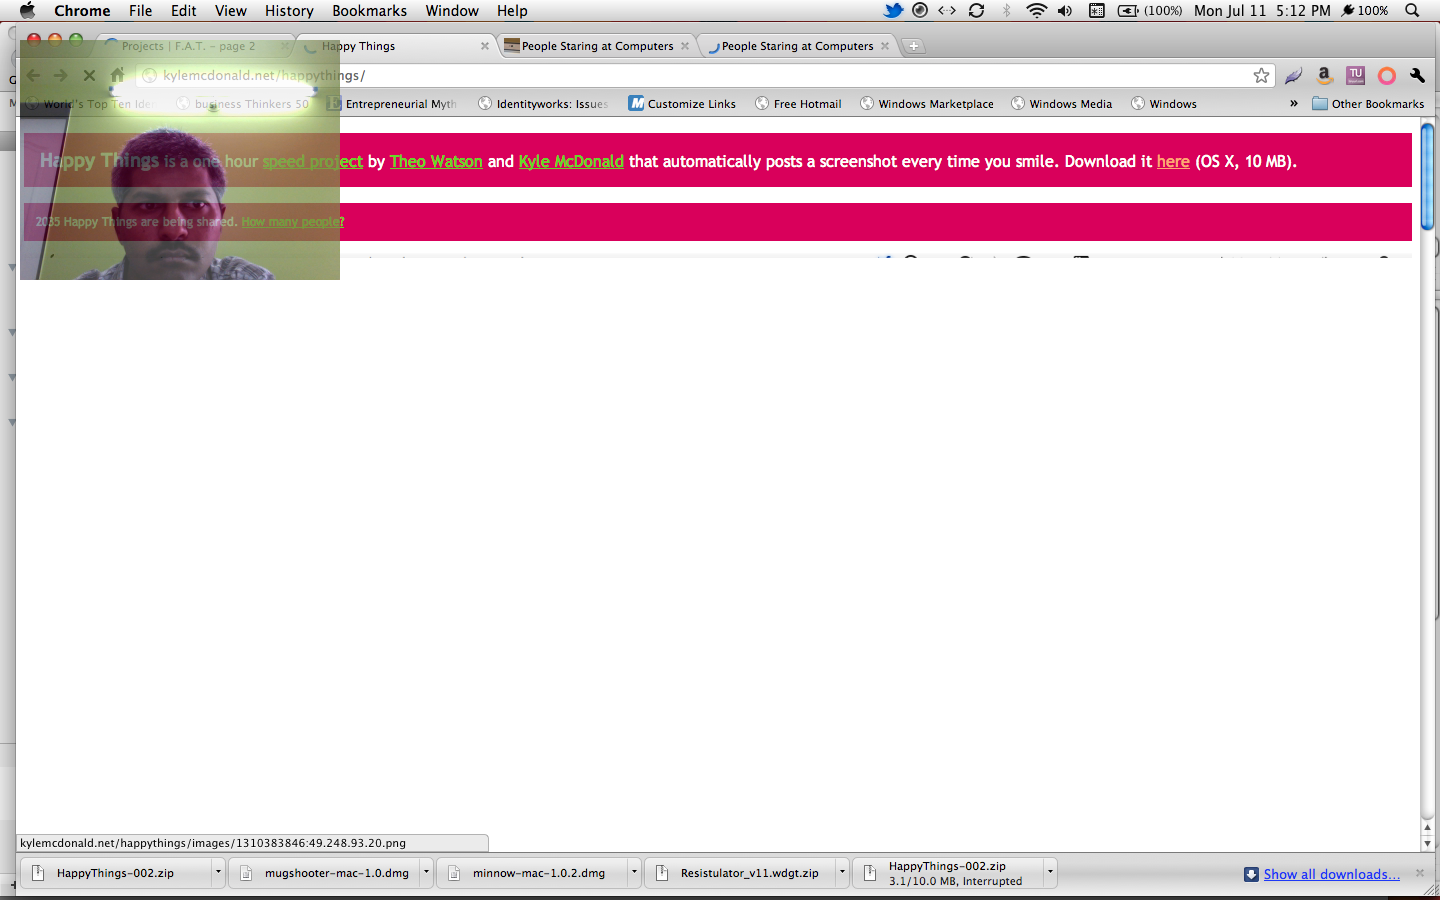Viewport: 1440px width, 900px height.
Task: Click the purple feather extension icon
Action: [x=1293, y=76]
